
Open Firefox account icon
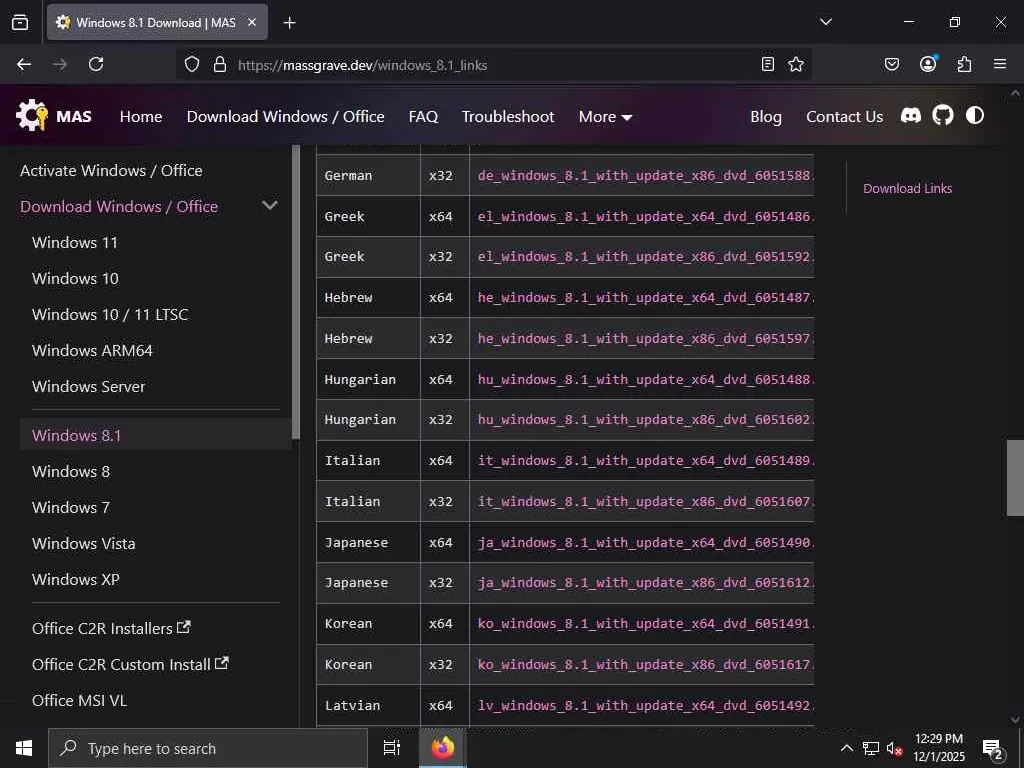[x=928, y=63]
